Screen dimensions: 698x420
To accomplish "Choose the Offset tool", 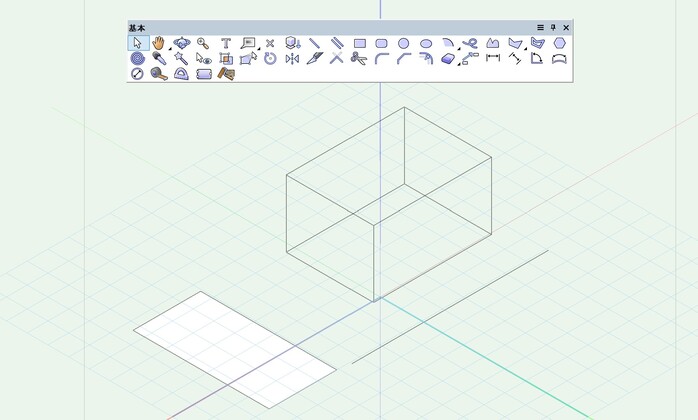I will 426,58.
